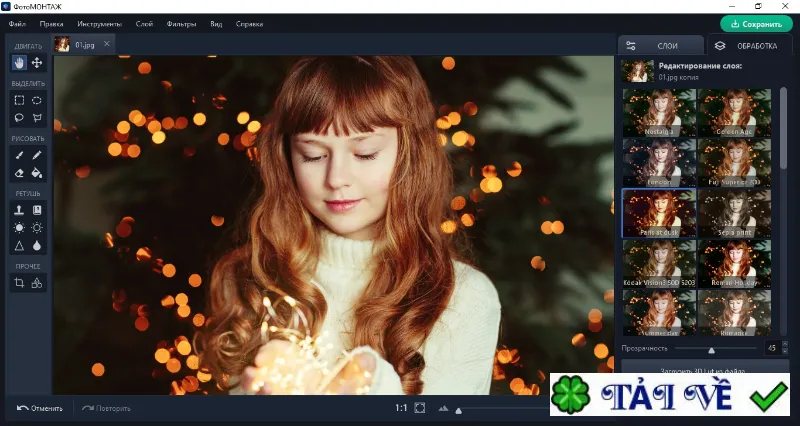
Task: Apply the Nostalgia filter preset
Action: [659, 113]
